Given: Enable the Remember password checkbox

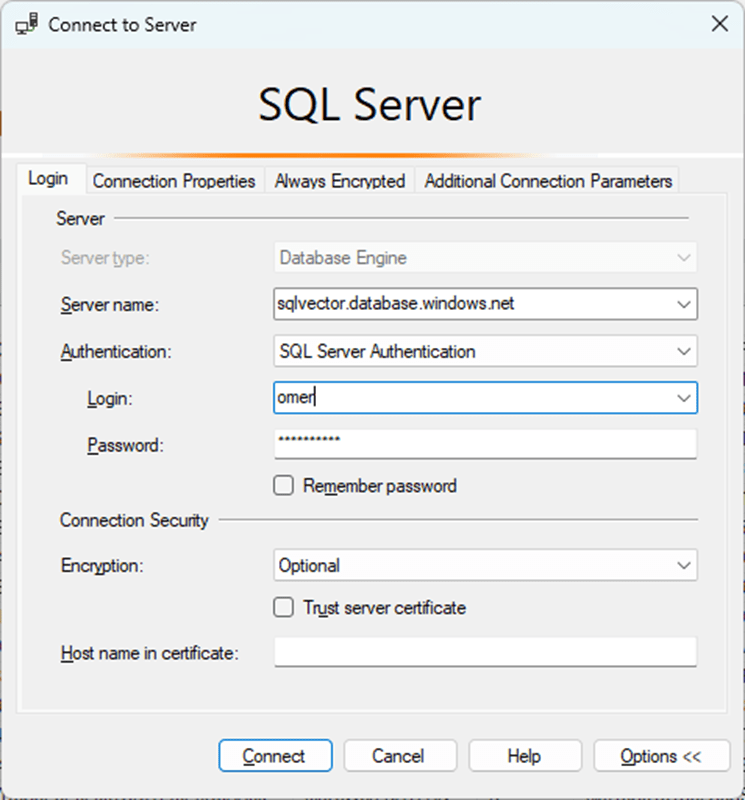Looking at the screenshot, I should tap(284, 486).
